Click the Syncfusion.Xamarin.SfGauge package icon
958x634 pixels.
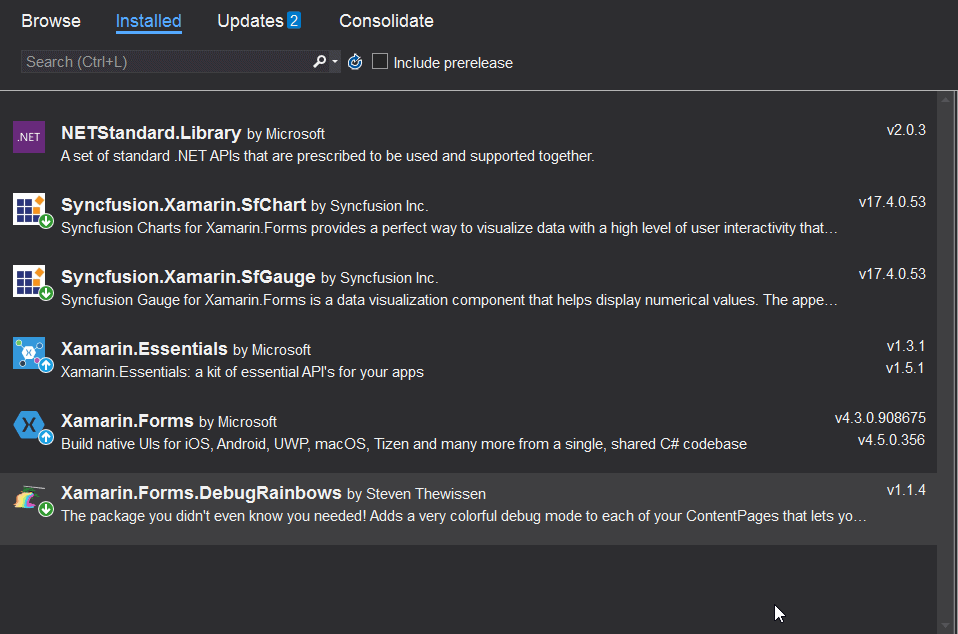pyautogui.click(x=29, y=282)
